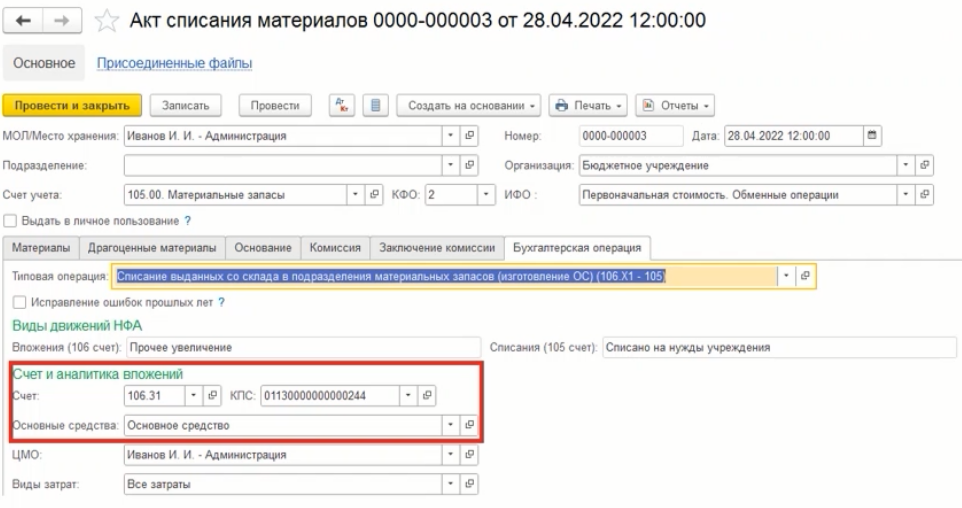Expand the КФО dropdown list
Viewport: 962px width, 508px height.
(x=487, y=193)
